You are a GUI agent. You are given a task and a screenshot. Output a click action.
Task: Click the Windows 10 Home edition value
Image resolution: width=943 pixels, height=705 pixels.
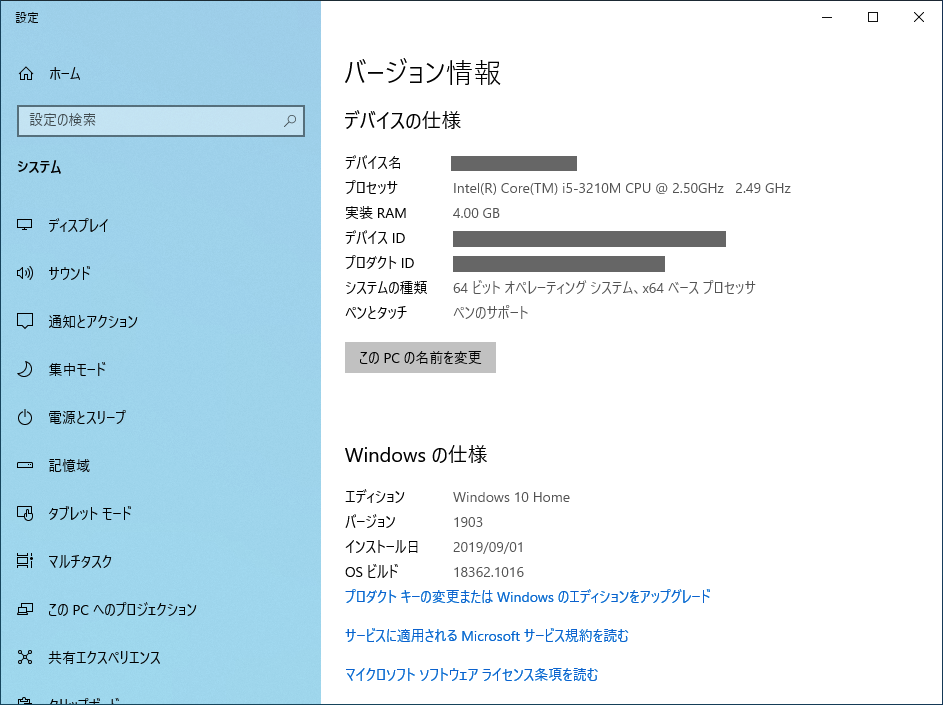[x=511, y=497]
